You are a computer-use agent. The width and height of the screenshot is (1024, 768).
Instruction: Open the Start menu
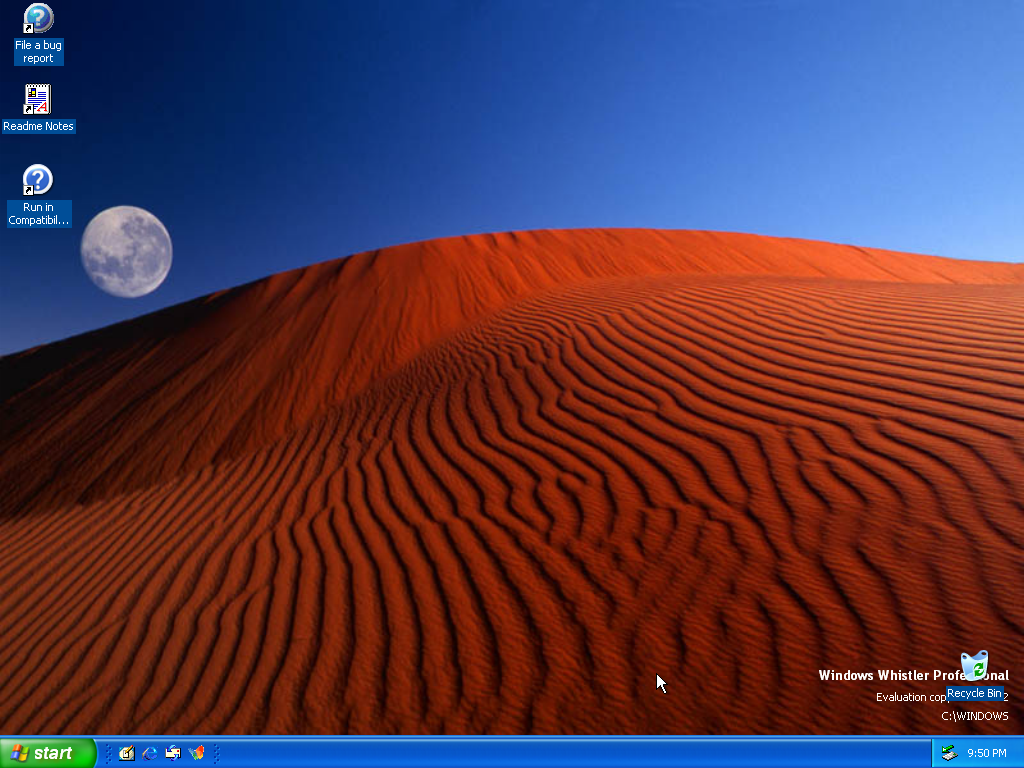48,753
